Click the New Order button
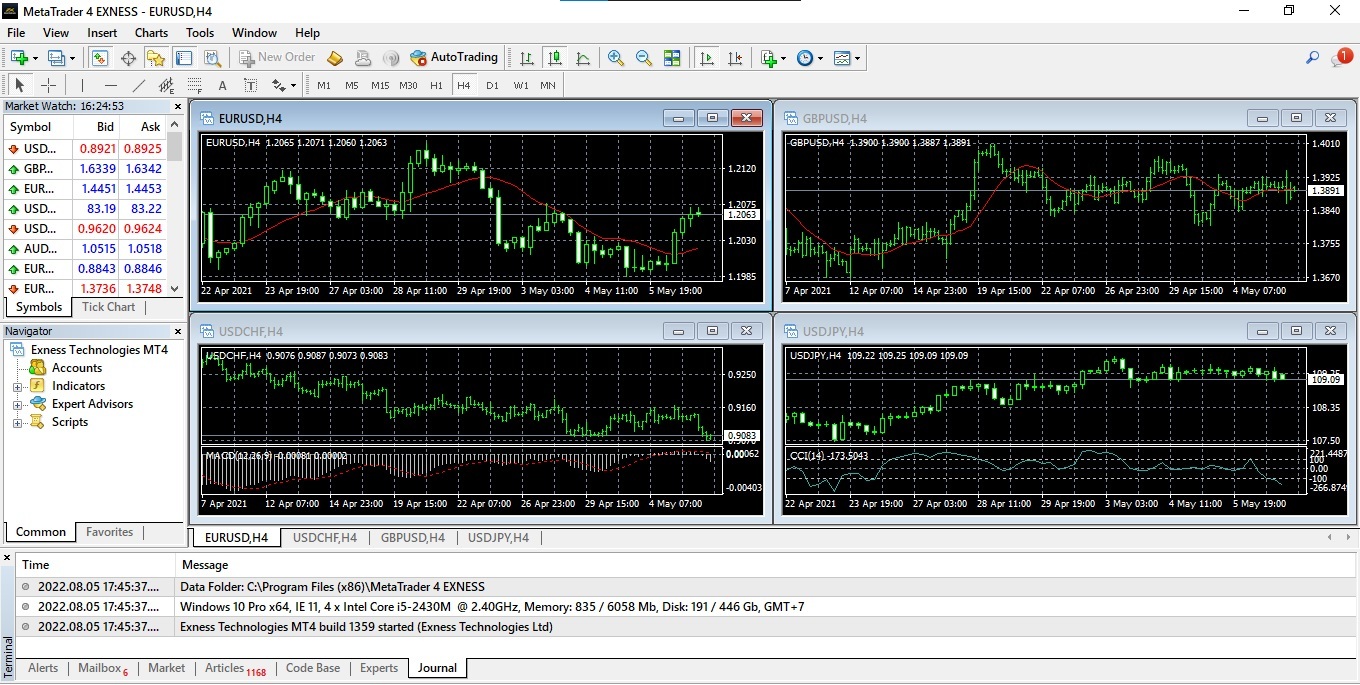Screen dimensions: 1360x685 point(277,58)
